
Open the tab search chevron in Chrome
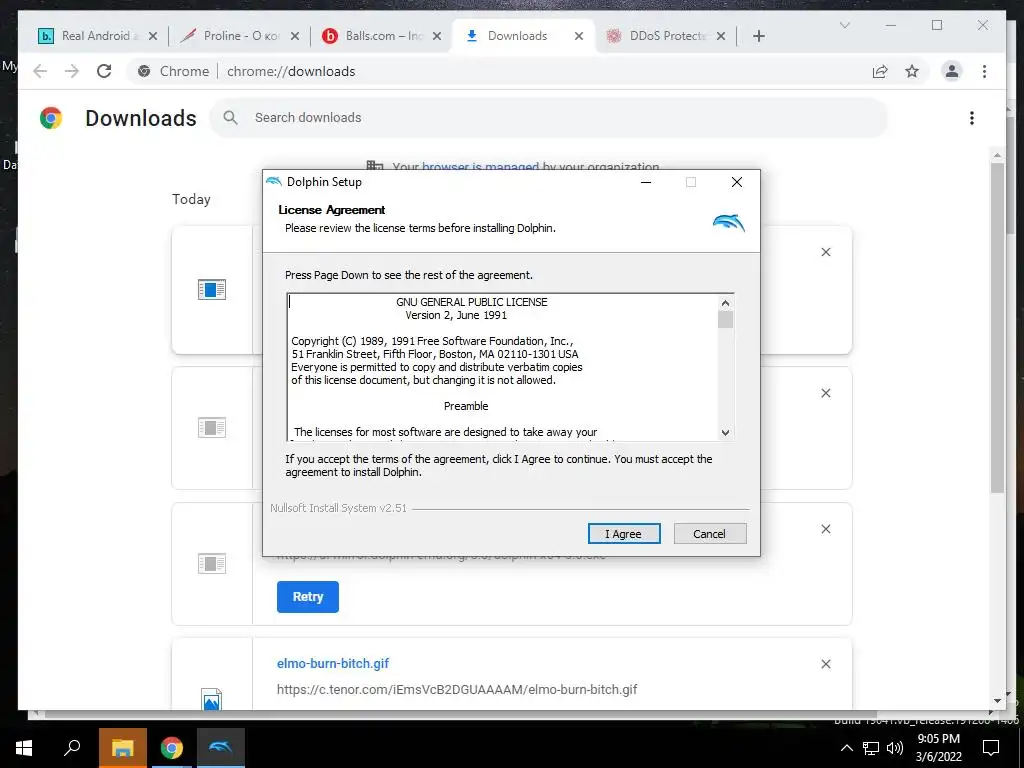pos(844,25)
